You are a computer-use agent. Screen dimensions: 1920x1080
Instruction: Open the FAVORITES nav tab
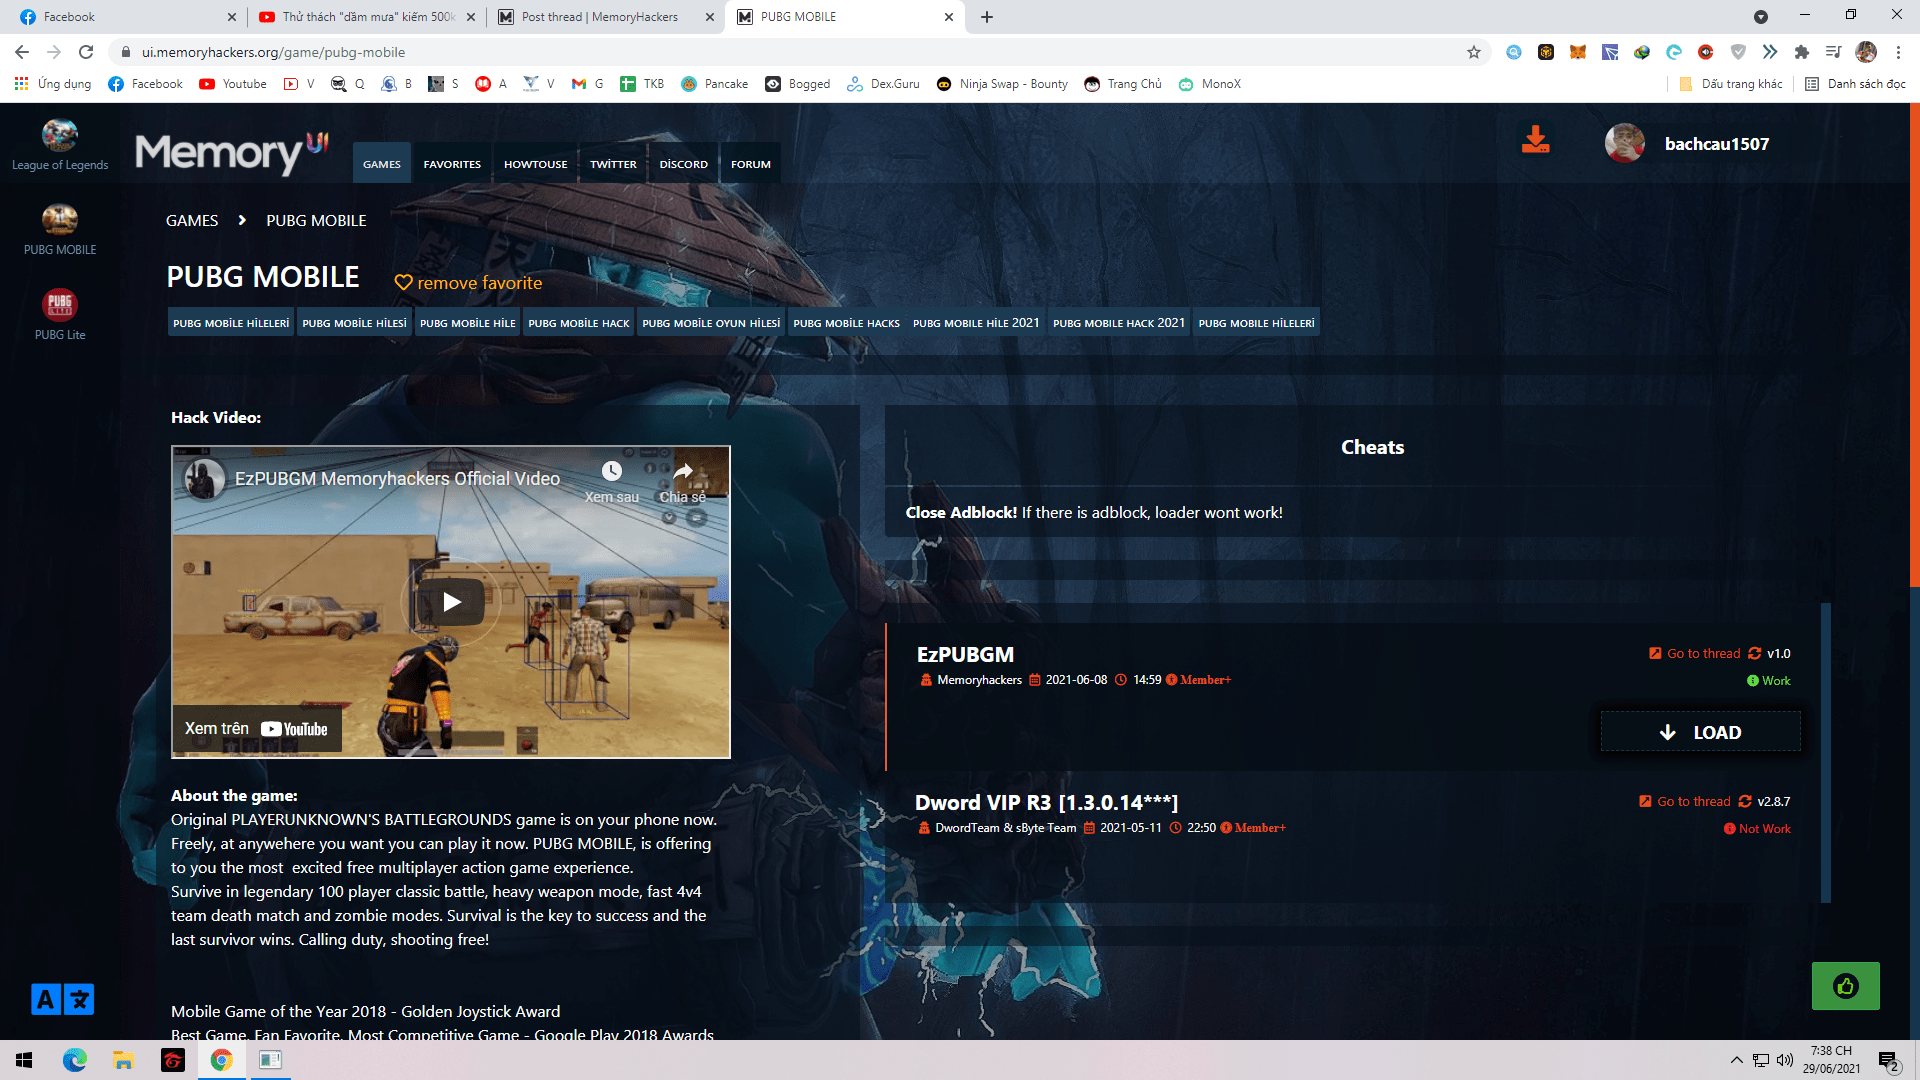452,164
